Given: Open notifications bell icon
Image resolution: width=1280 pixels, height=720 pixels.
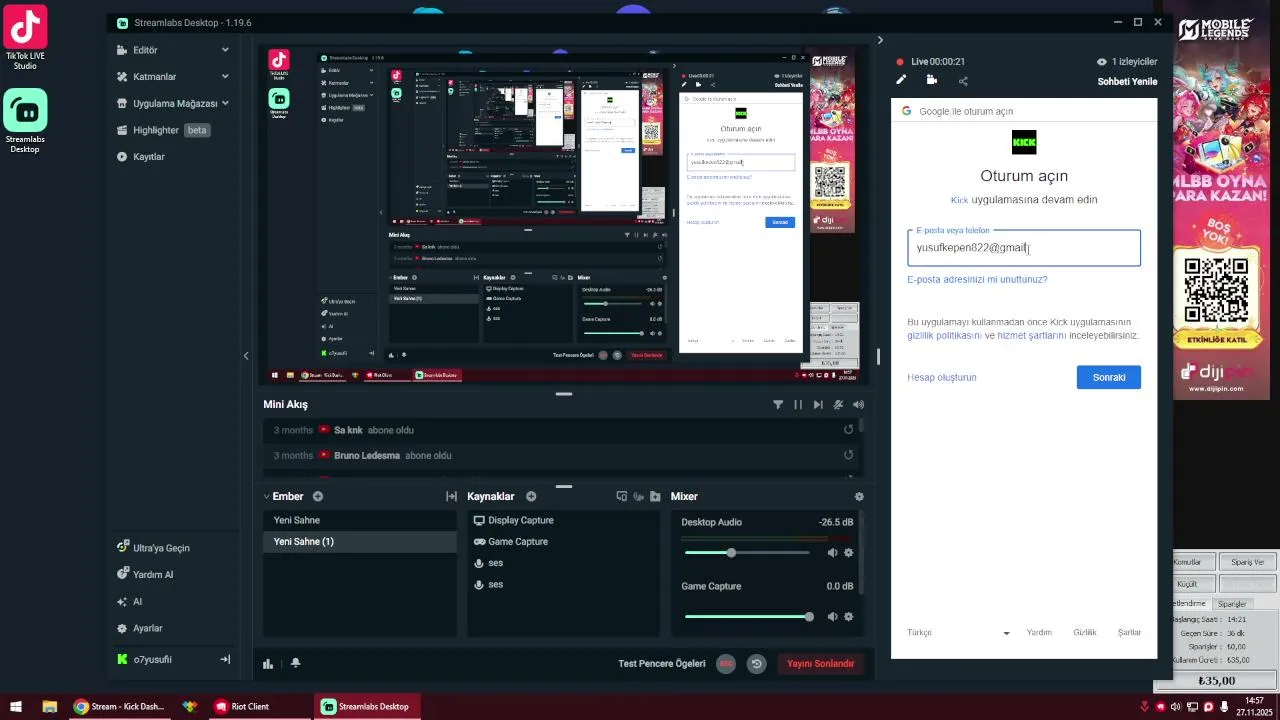Looking at the screenshot, I should 295,663.
